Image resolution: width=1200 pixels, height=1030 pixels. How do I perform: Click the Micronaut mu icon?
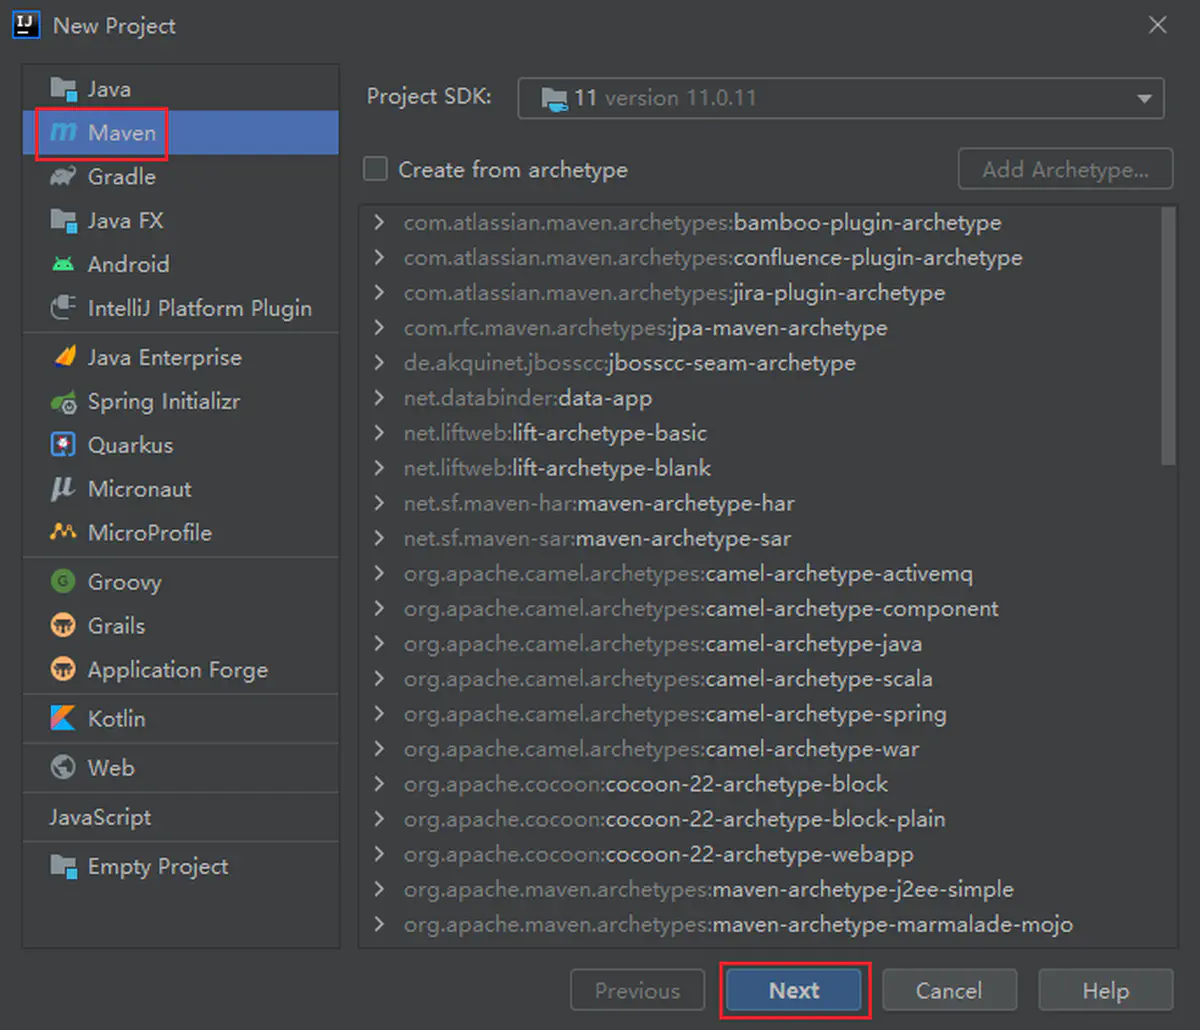click(63, 489)
